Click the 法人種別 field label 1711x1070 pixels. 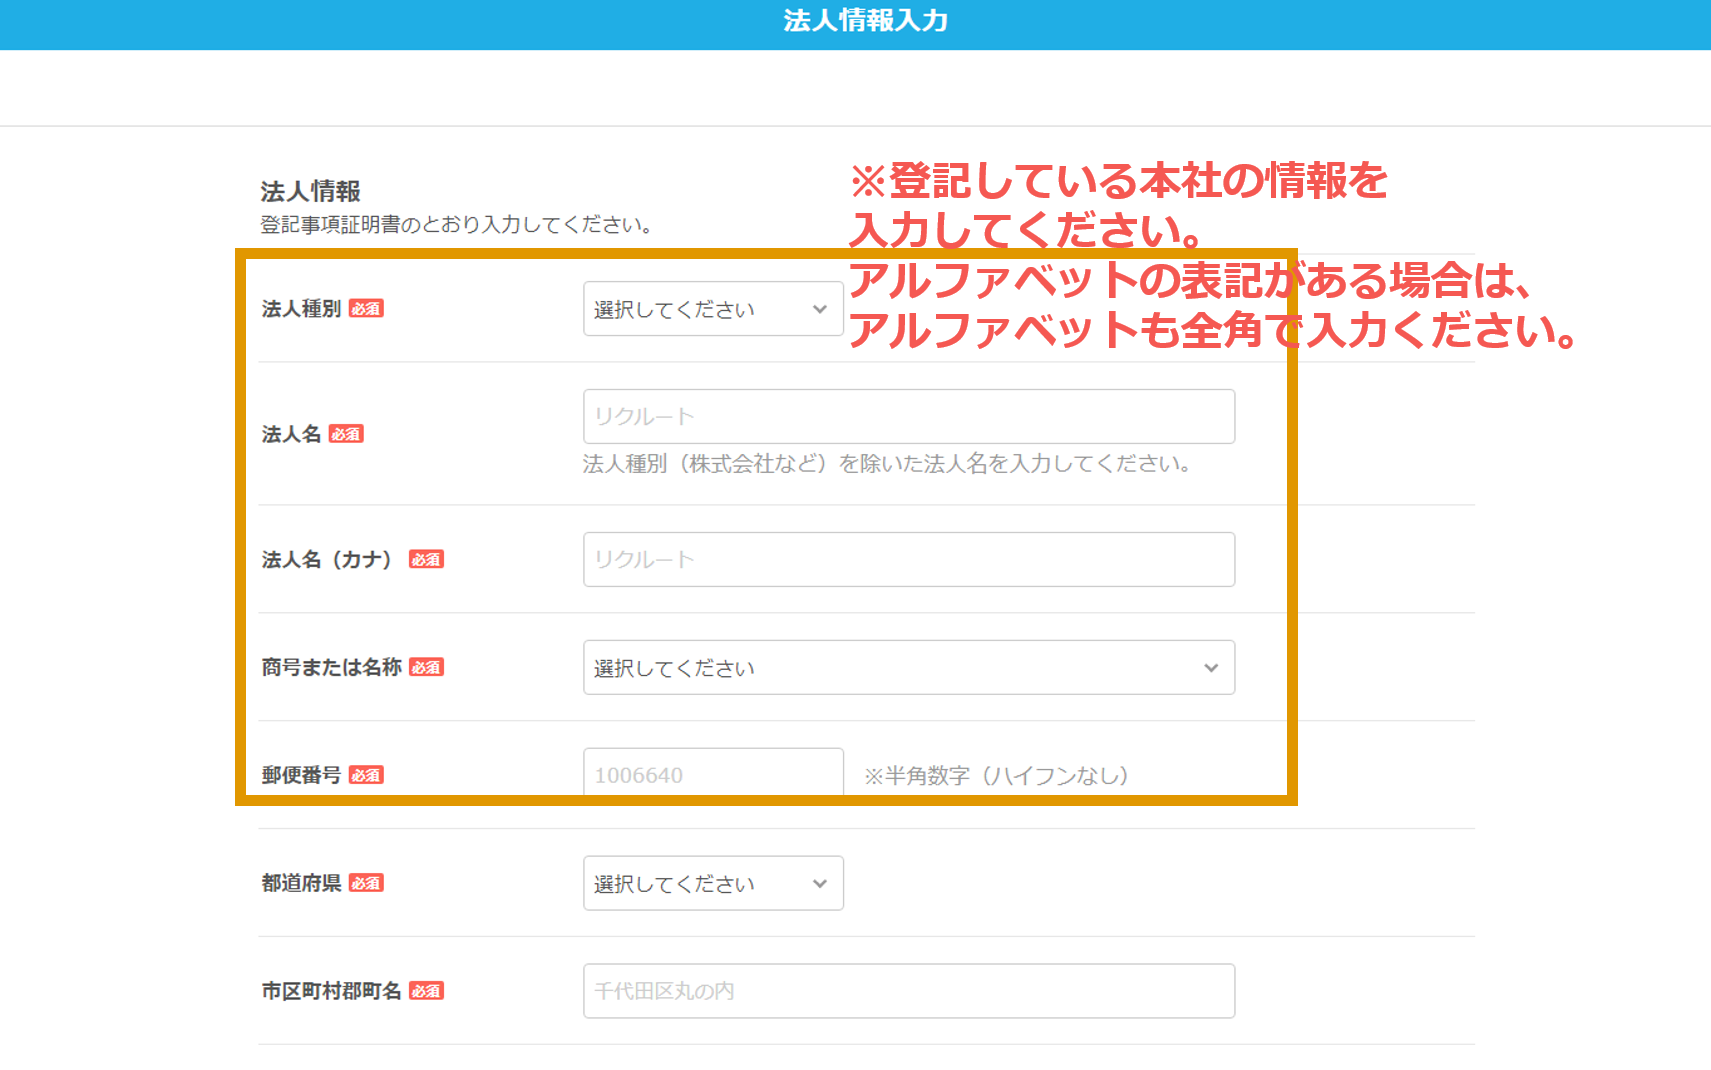(x=301, y=309)
